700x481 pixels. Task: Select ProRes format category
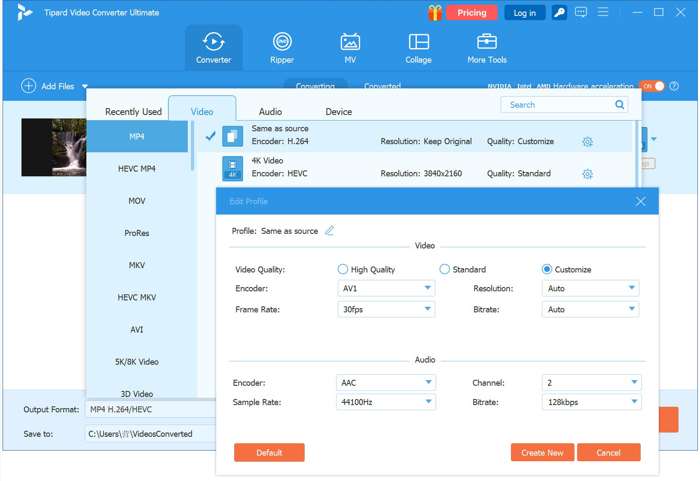click(x=137, y=233)
